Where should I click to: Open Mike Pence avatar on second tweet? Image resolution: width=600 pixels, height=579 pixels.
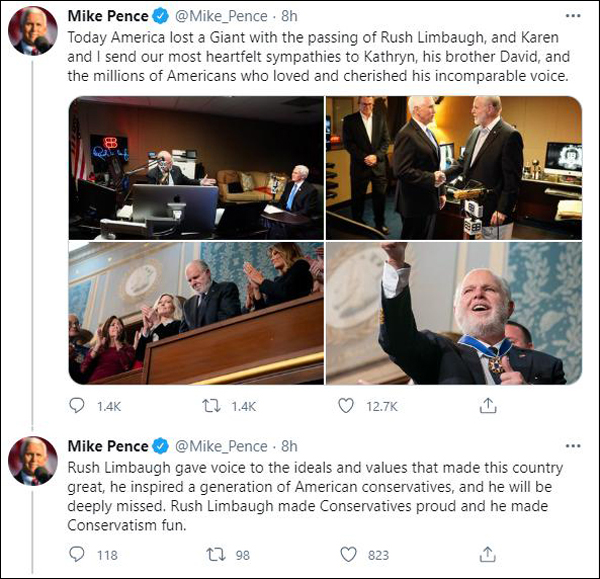pos(32,460)
